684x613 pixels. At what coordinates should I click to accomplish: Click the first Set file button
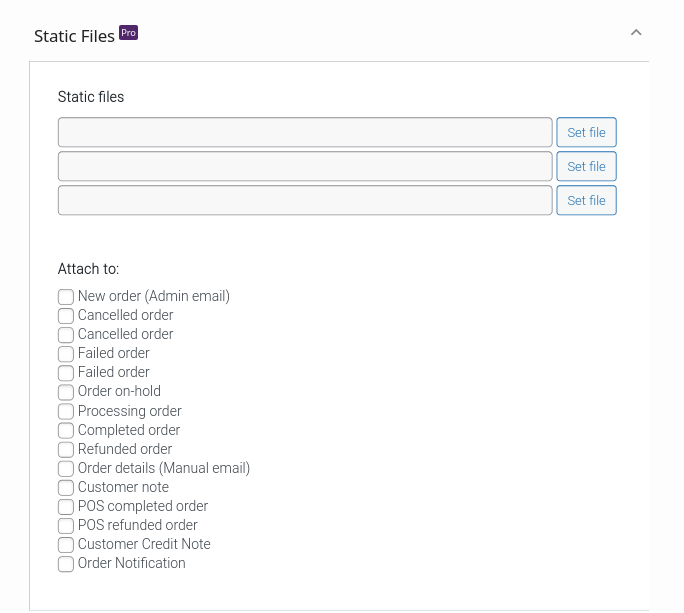click(586, 132)
